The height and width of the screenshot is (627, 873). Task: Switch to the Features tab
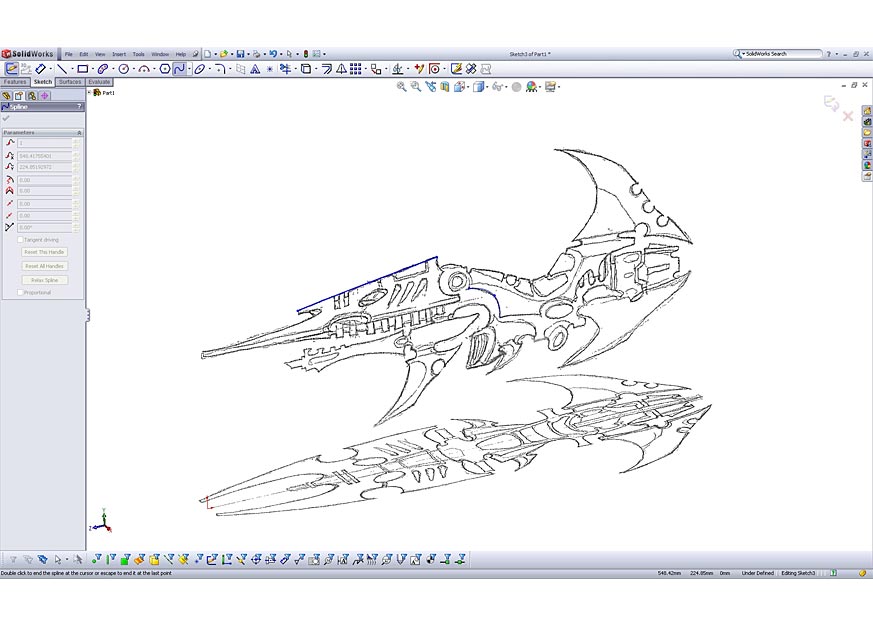pos(14,82)
